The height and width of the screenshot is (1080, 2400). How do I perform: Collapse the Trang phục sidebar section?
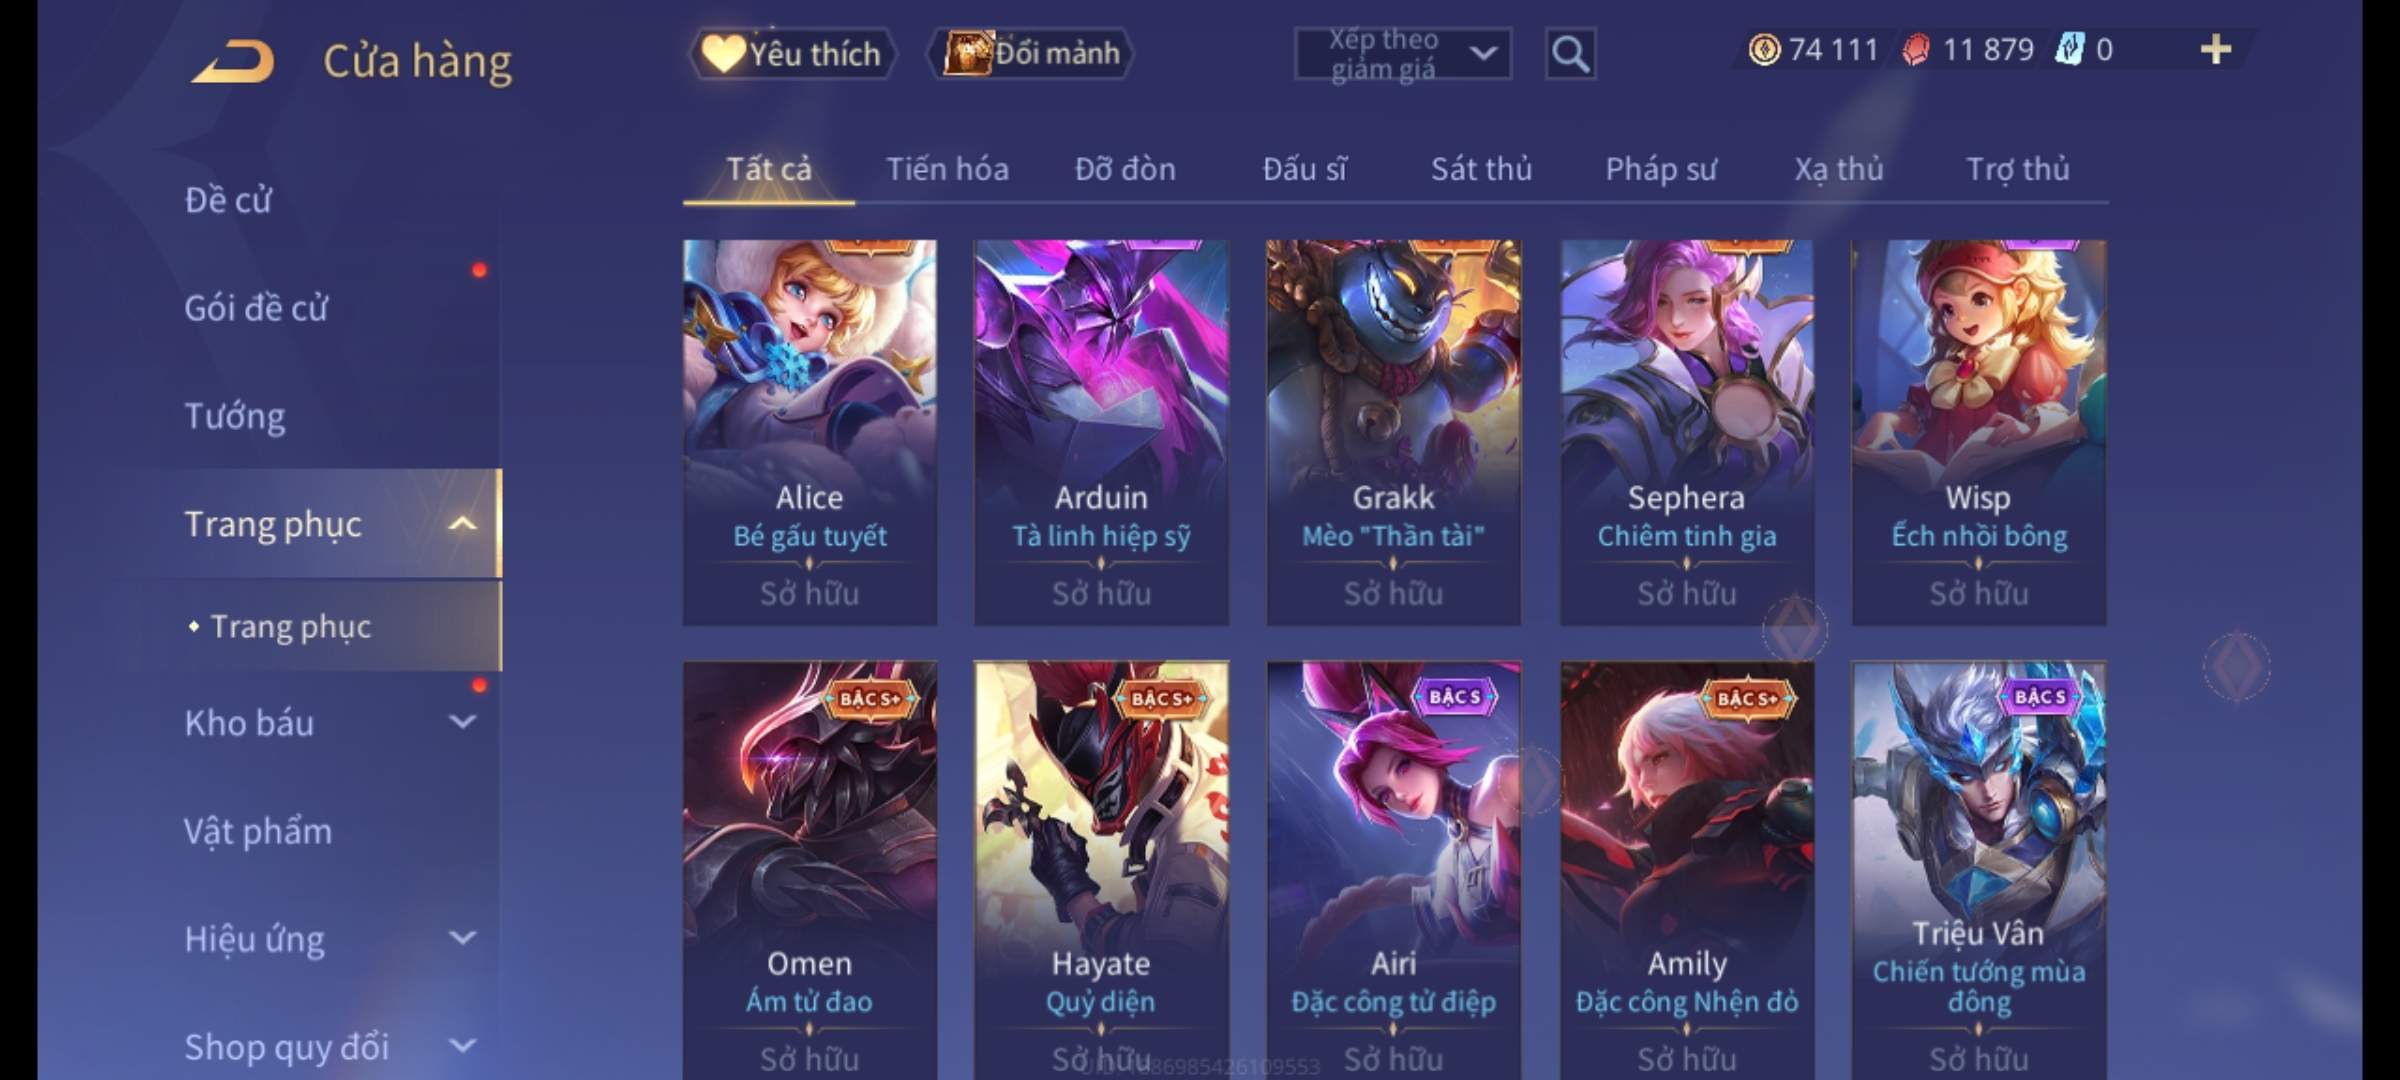[x=462, y=524]
